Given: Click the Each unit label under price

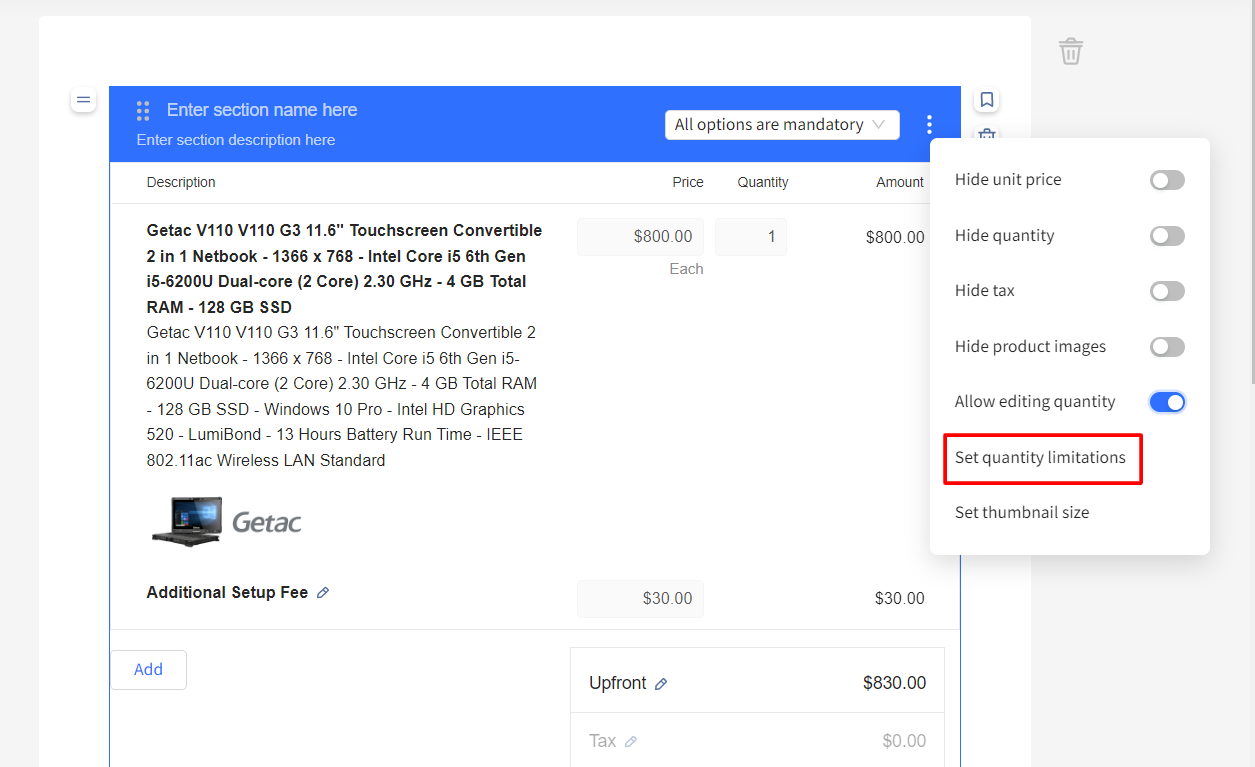Looking at the screenshot, I should 686,269.
